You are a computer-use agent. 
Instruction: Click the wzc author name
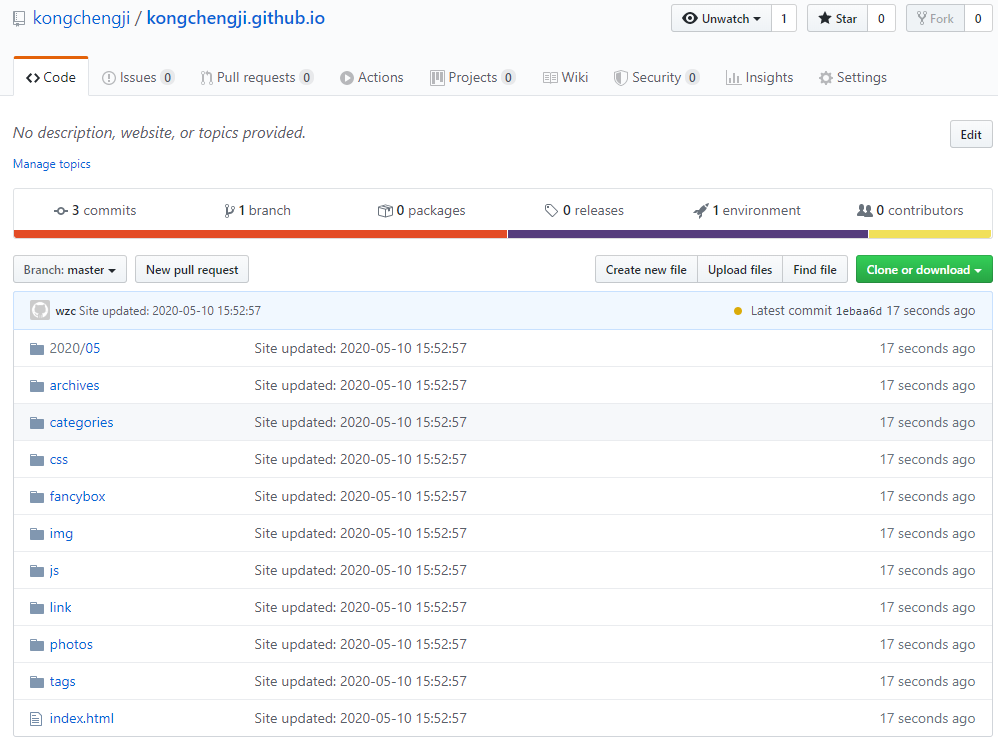coord(66,311)
